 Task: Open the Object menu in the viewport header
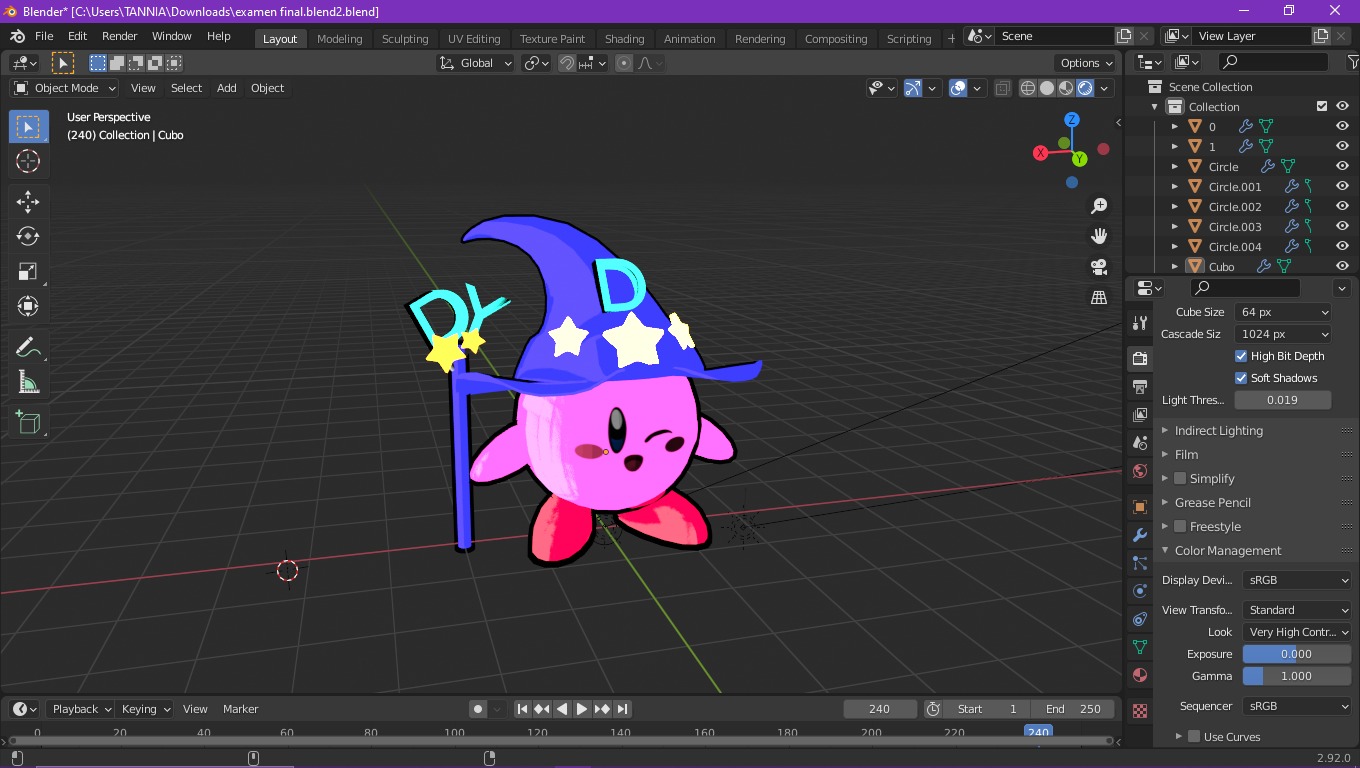[267, 88]
